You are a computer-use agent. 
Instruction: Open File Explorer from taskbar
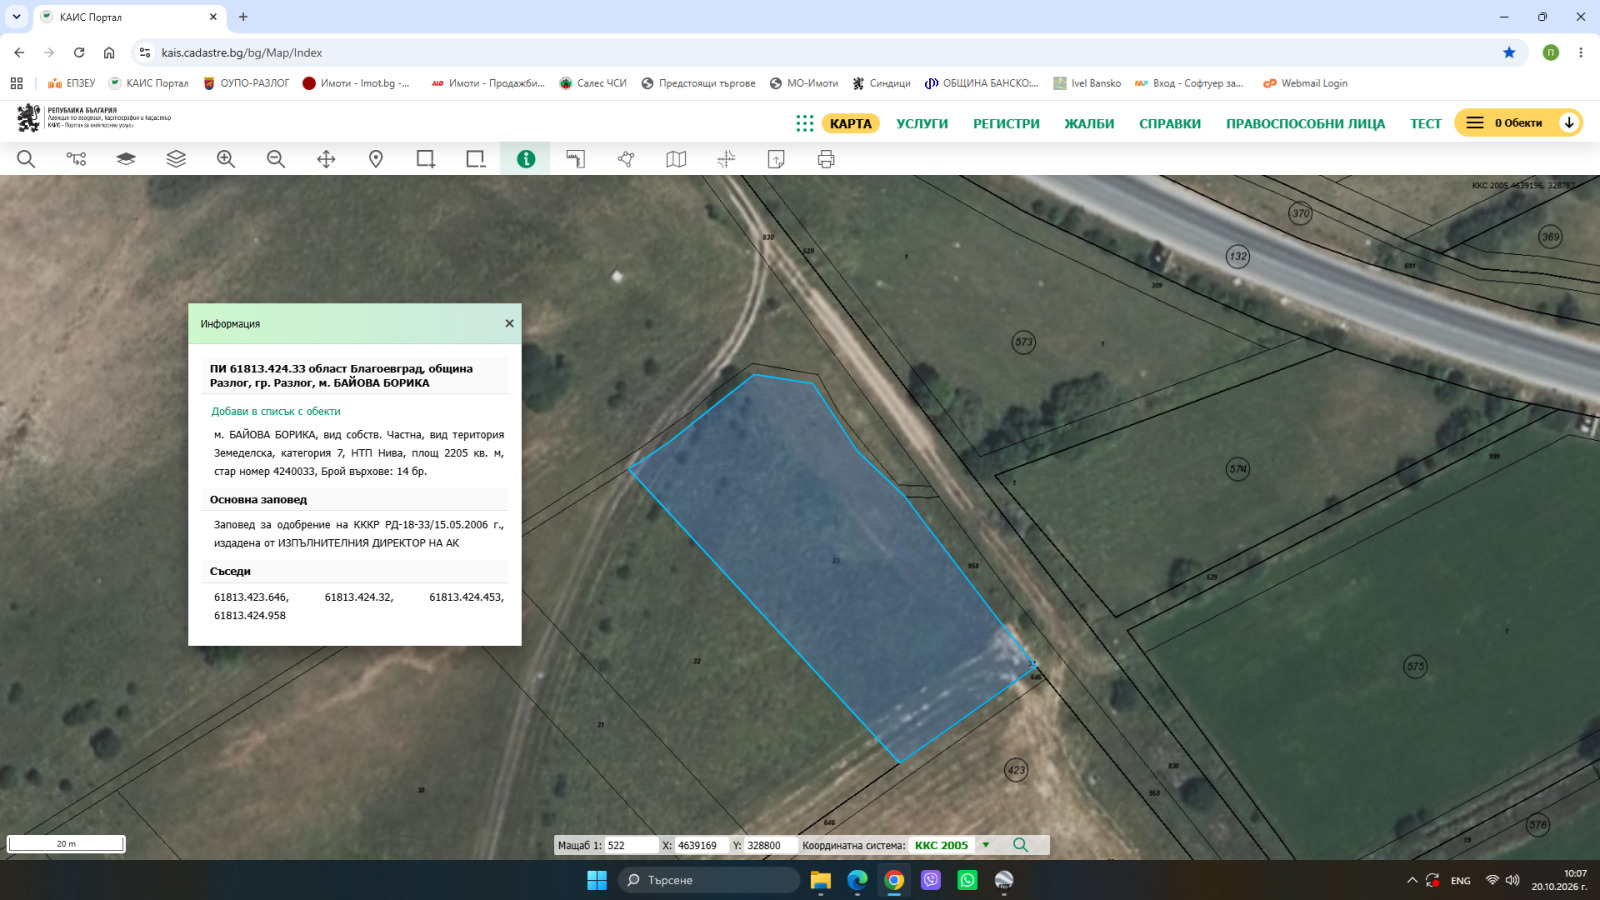point(821,880)
